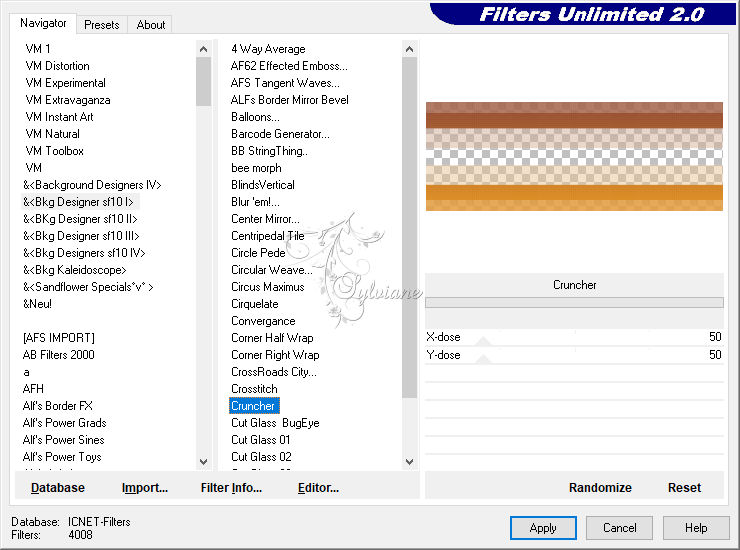Viewport: 740px width, 550px height.
Task: Choose the Crosstitch filter
Action: (254, 389)
